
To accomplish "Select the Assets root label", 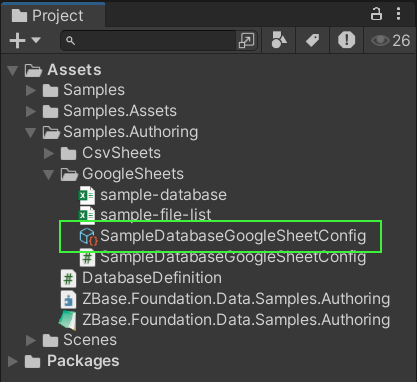I will 74,70.
